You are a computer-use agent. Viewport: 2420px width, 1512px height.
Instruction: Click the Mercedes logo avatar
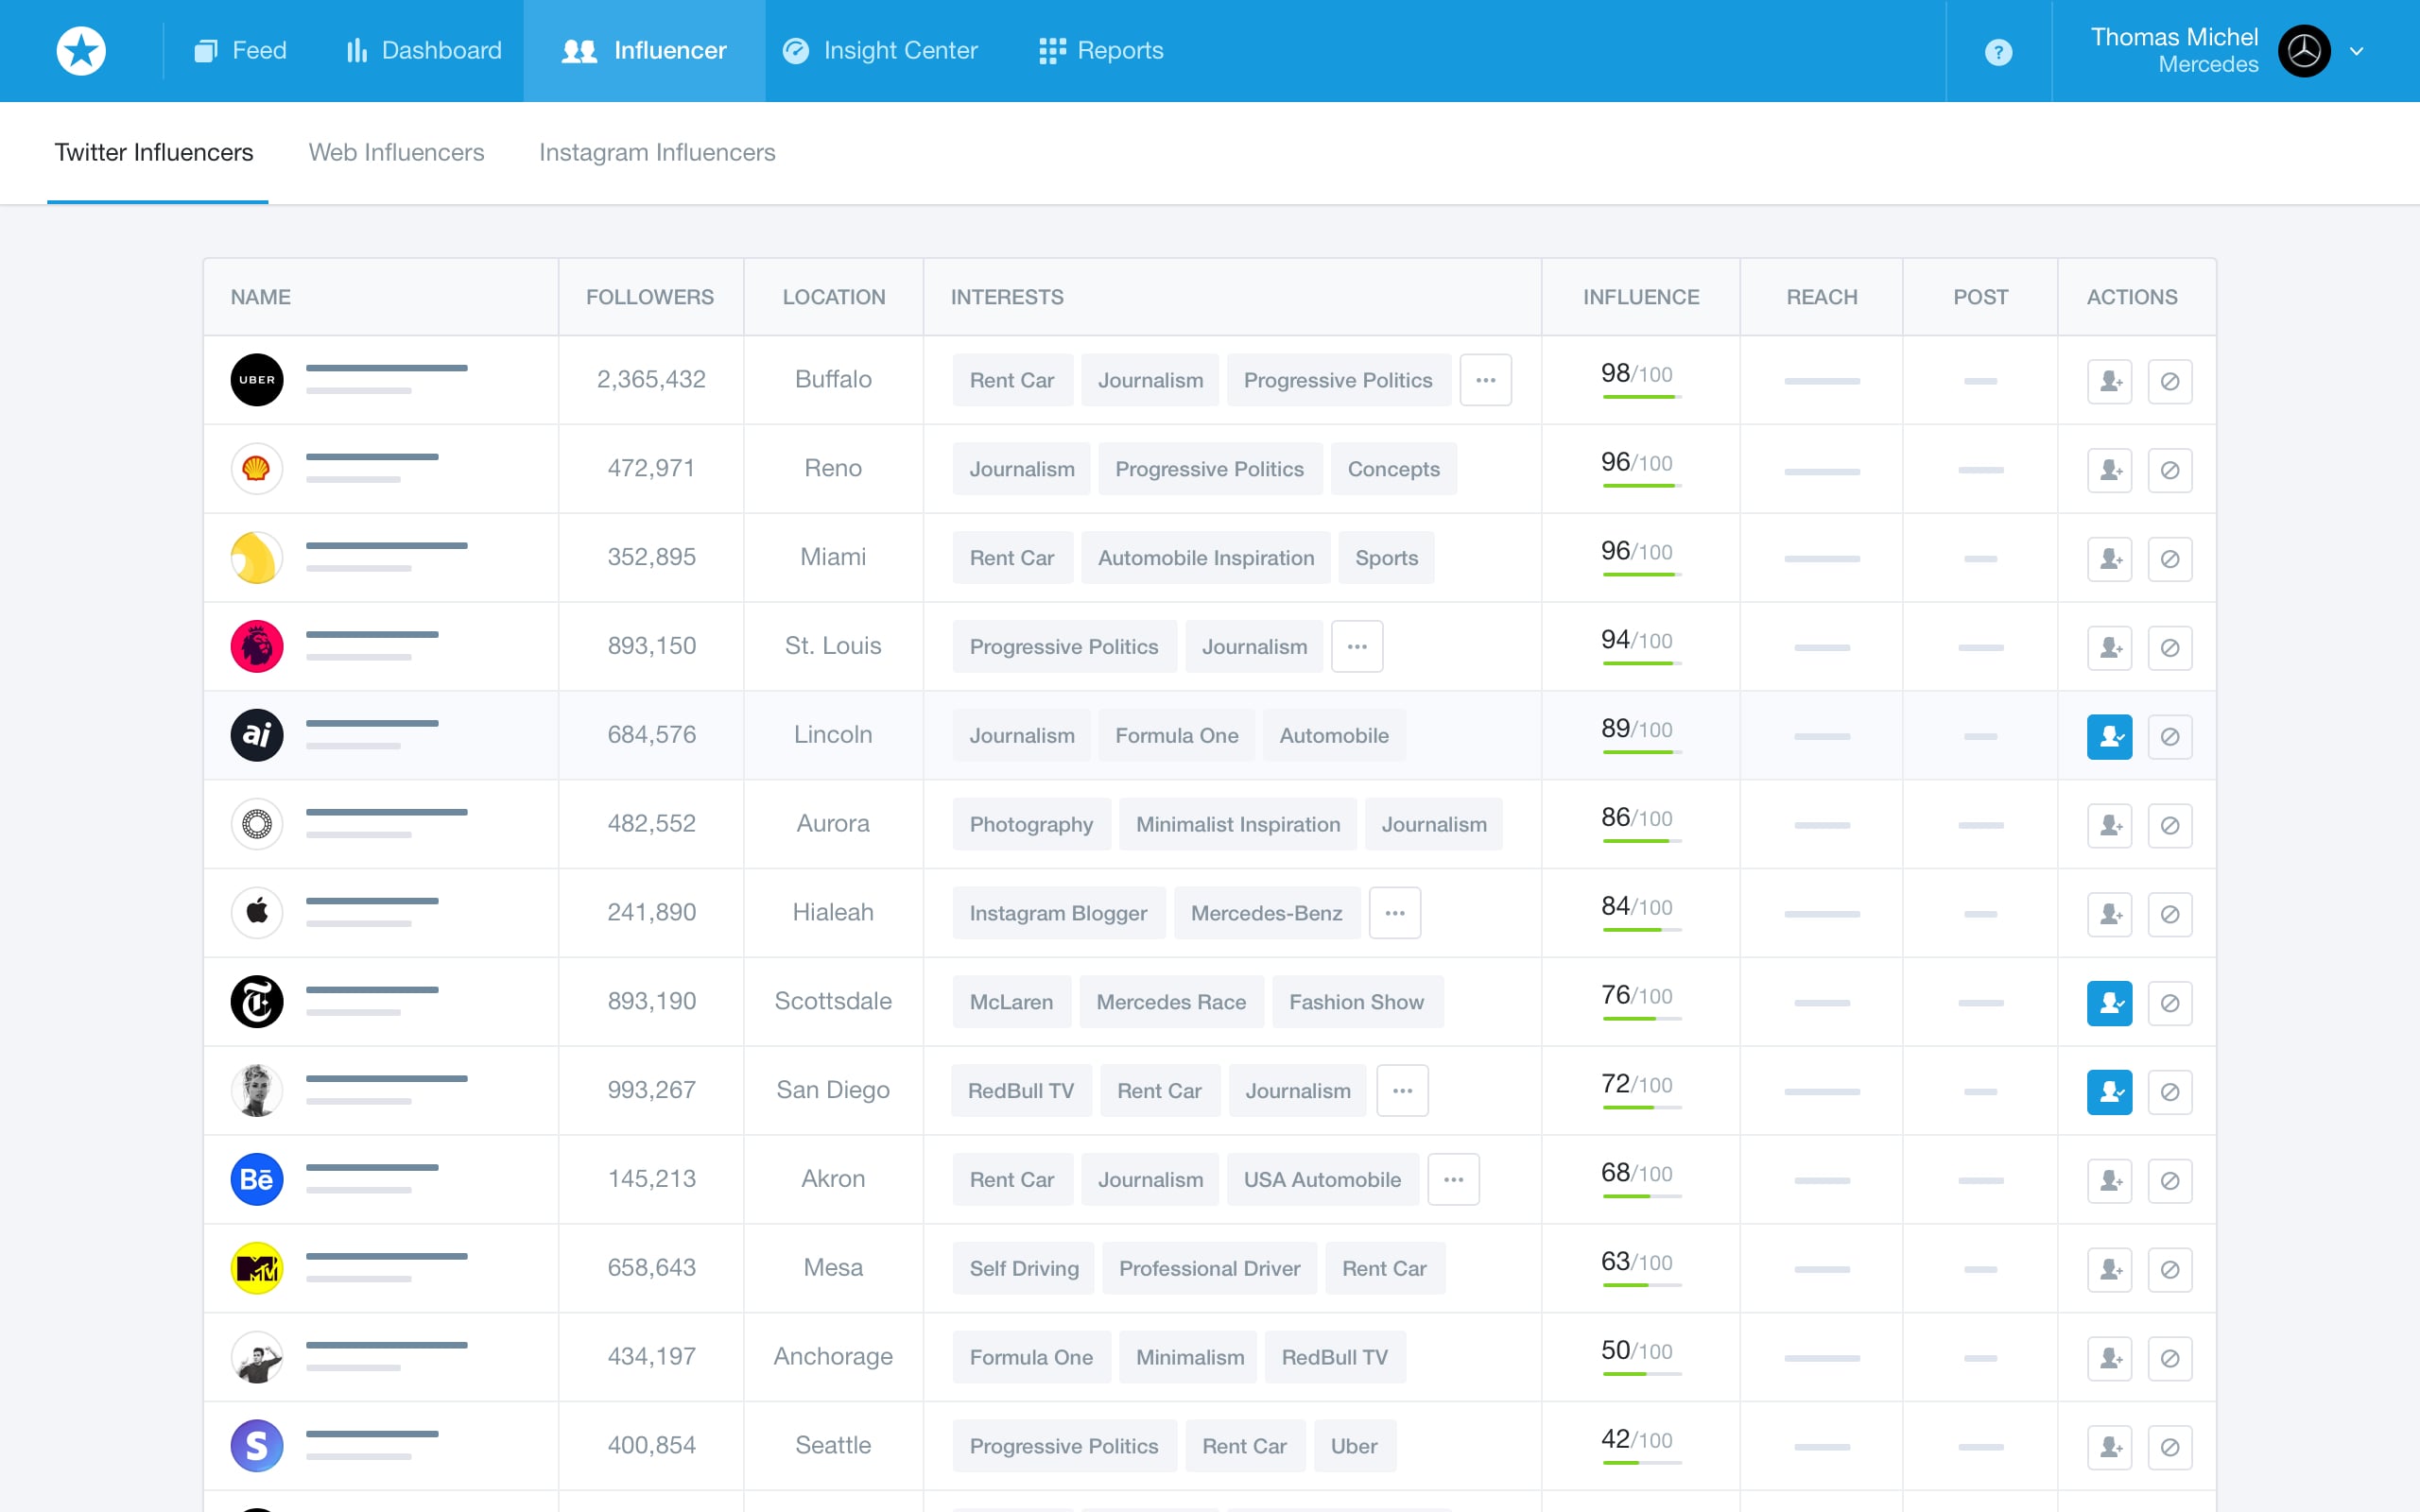2303,51
